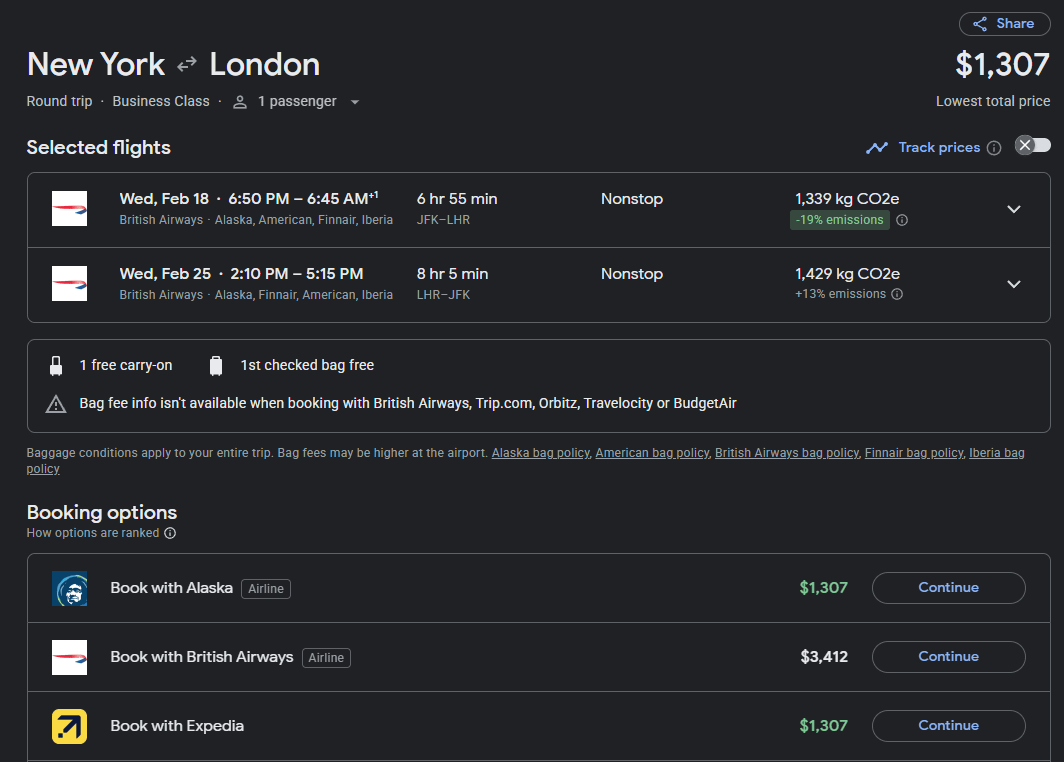Open the 1 passenger dropdown
The height and width of the screenshot is (762, 1064).
tap(296, 101)
